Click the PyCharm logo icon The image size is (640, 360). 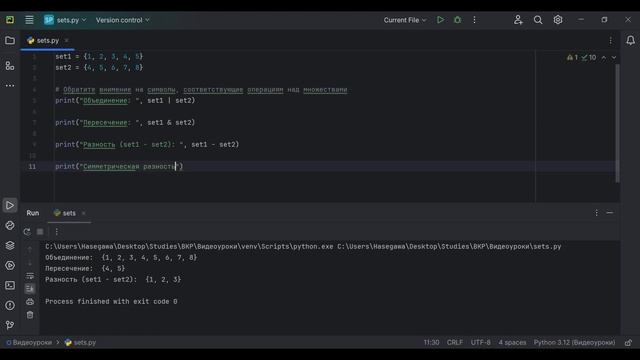[10, 20]
